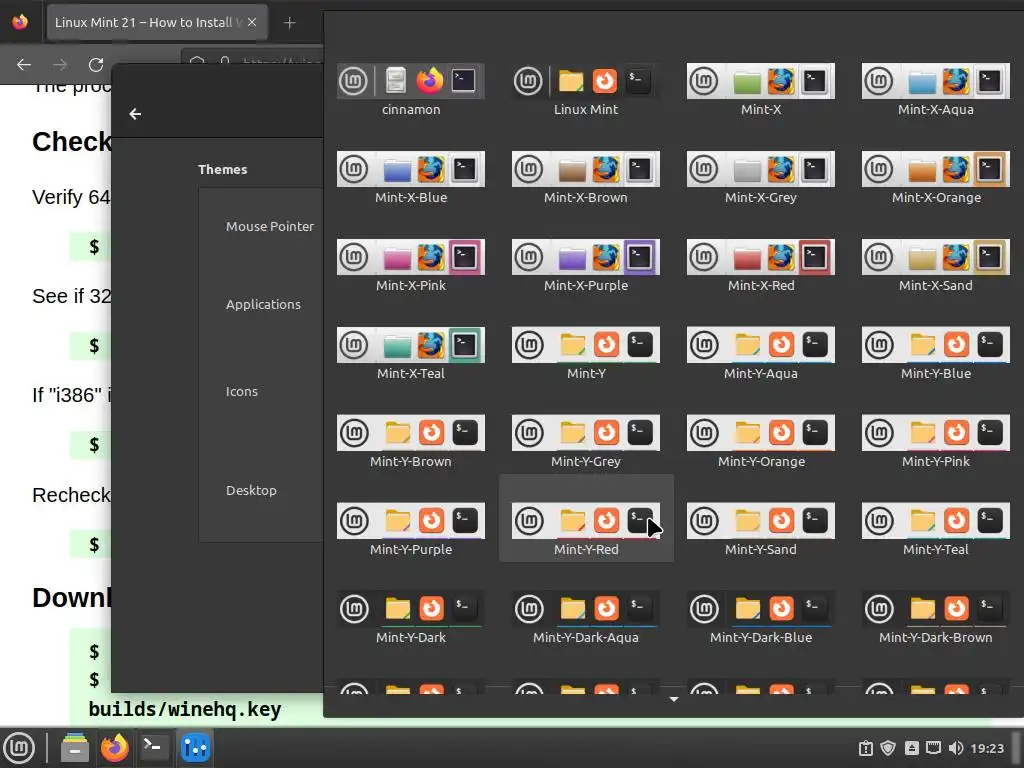Select the cinnamon theme thumbnail

(411, 82)
